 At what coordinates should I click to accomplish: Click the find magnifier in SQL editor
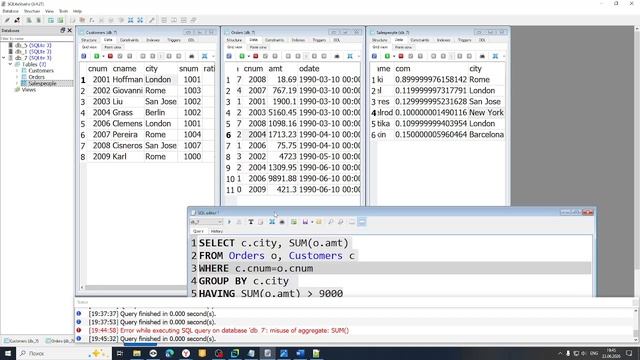tap(330, 222)
